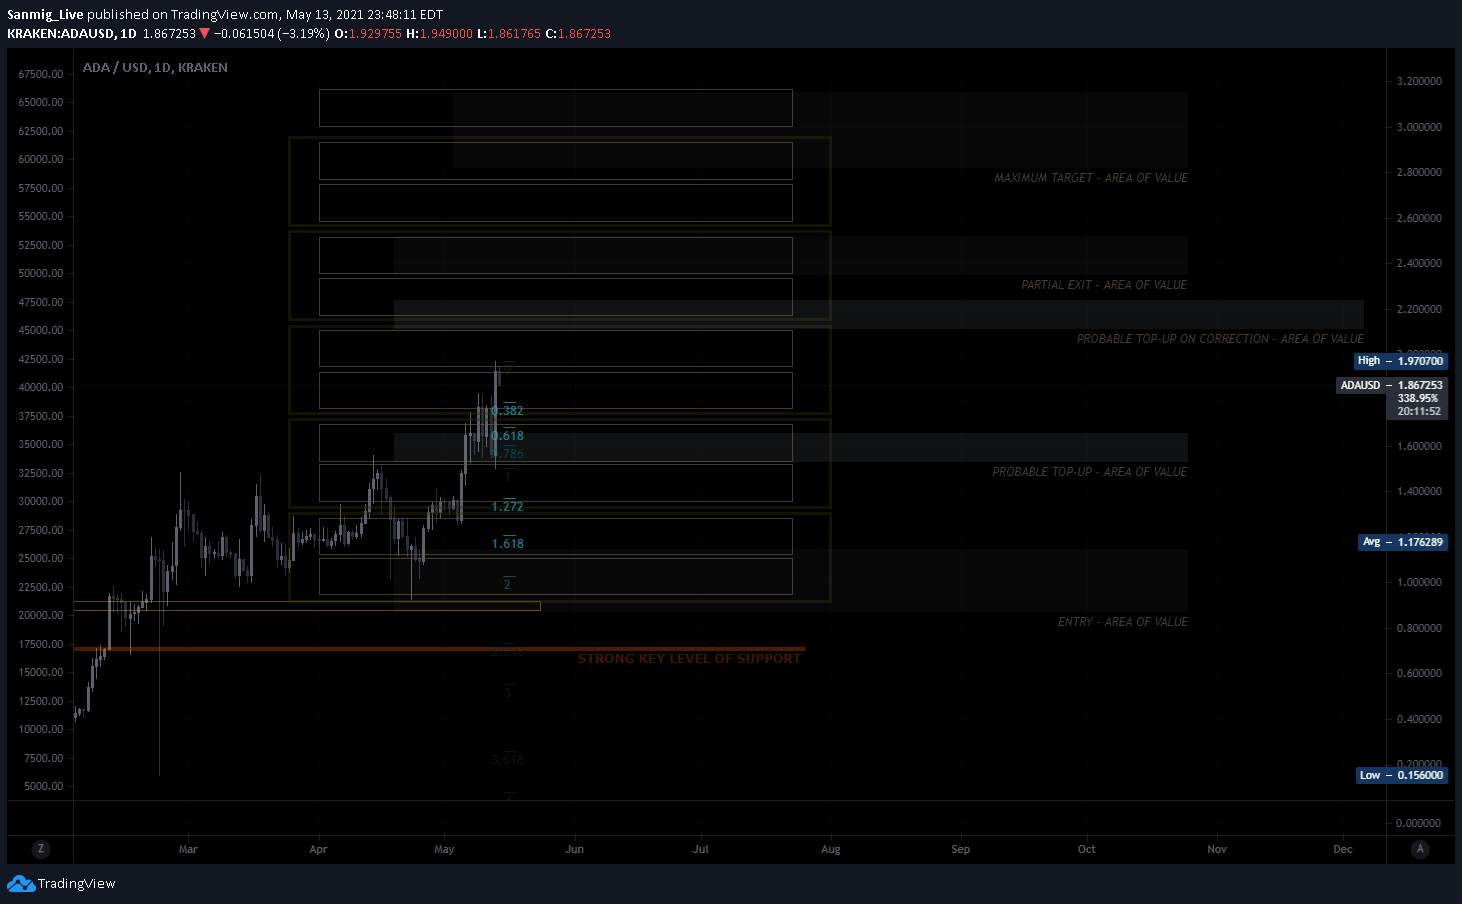Click the Aug label on time axis
Image resolution: width=1462 pixels, height=904 pixels.
coord(831,849)
